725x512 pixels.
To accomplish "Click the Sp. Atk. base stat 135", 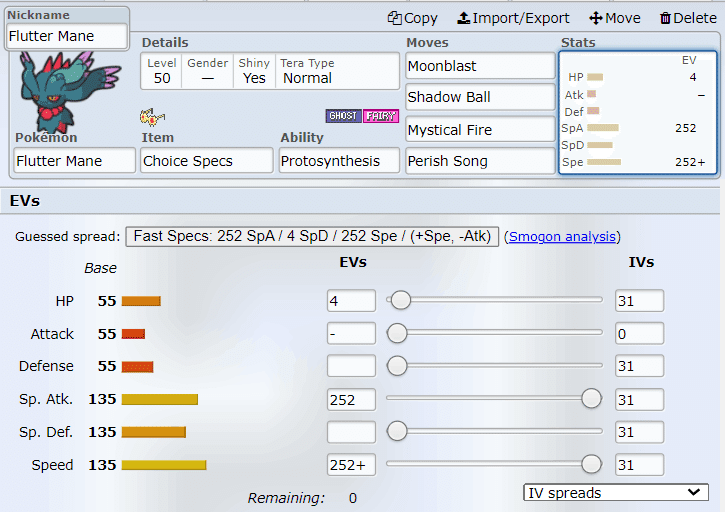I will pyautogui.click(x=102, y=399).
